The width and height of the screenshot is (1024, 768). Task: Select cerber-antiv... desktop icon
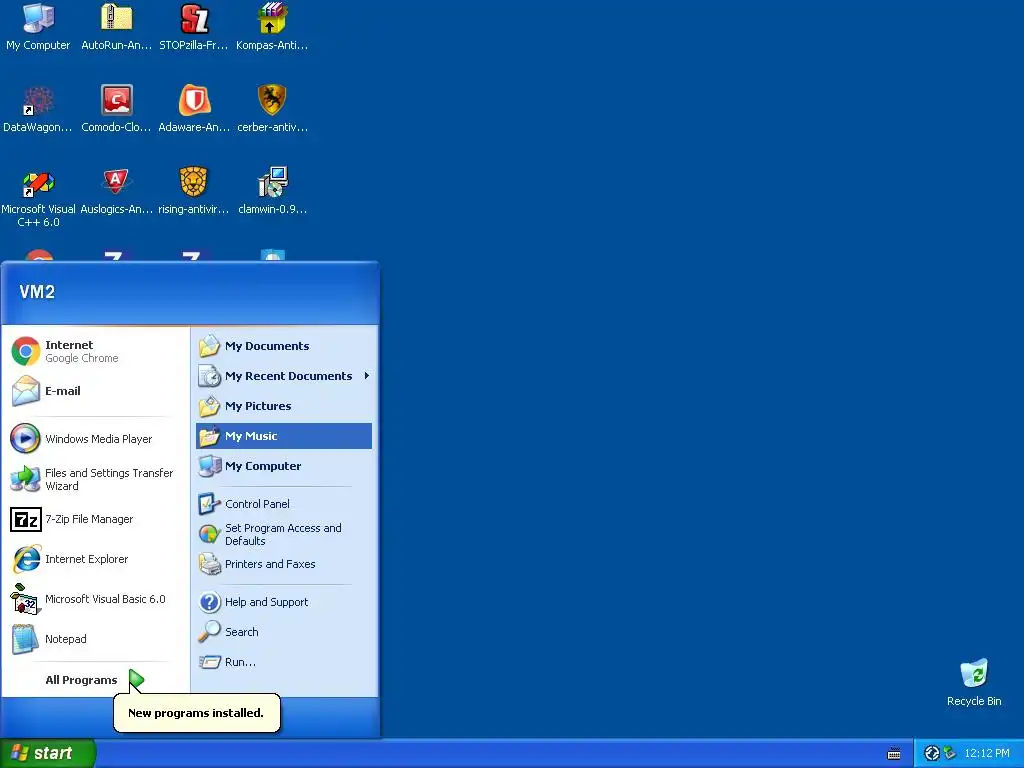[x=272, y=108]
